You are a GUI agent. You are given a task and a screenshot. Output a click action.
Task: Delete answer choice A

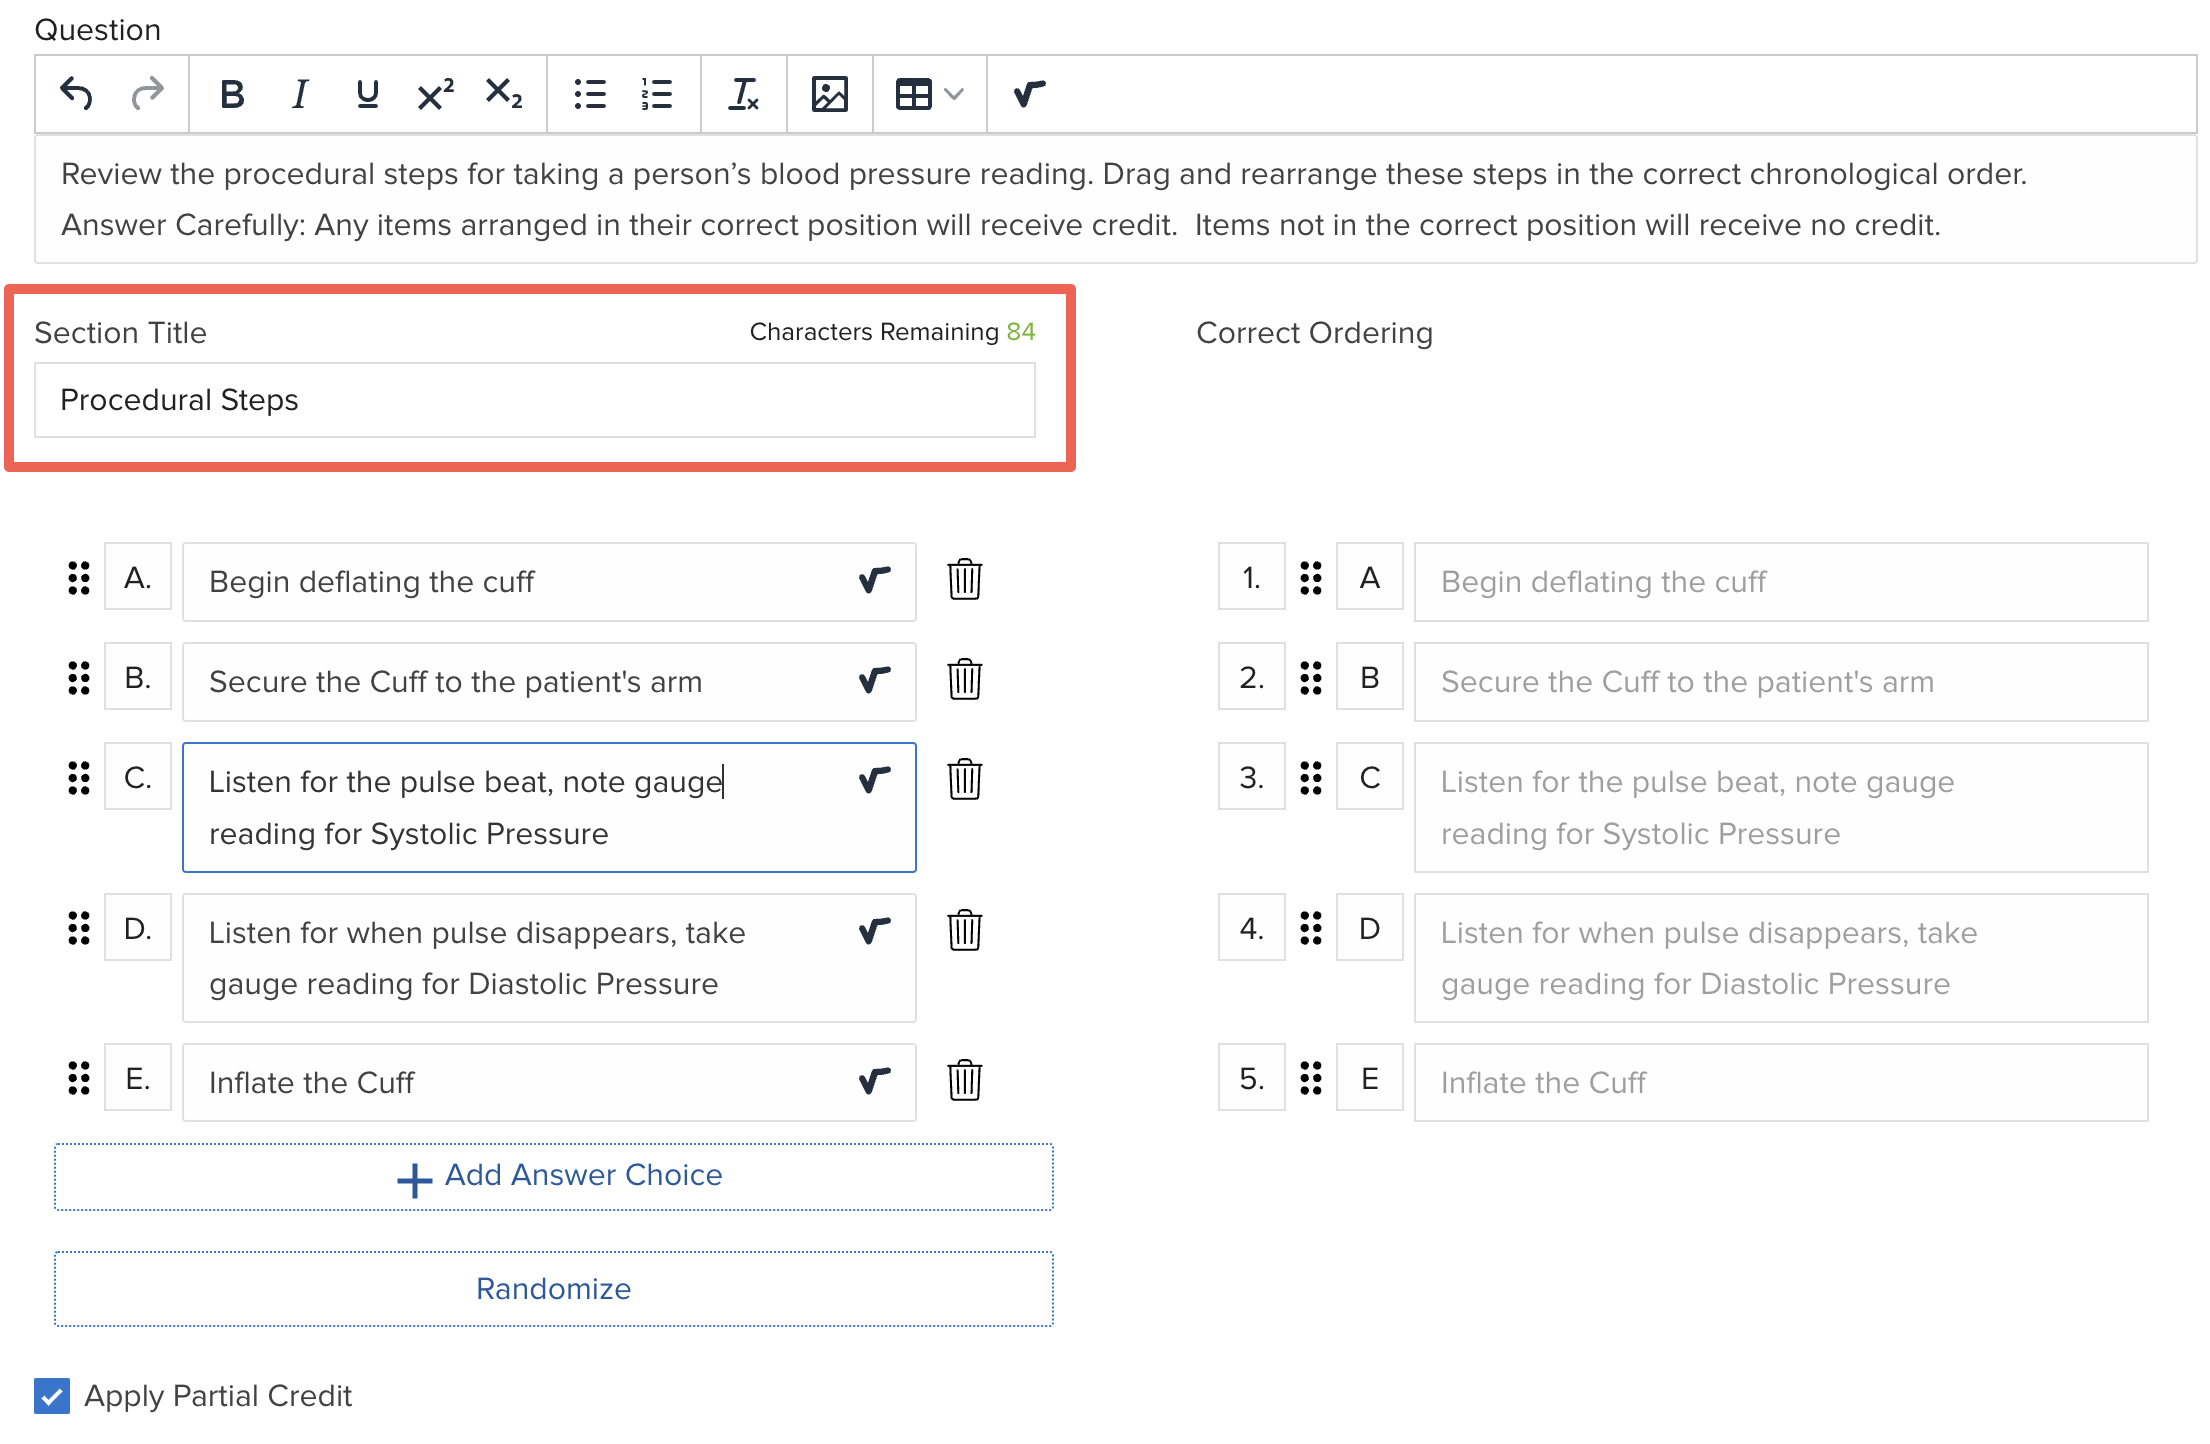click(x=965, y=579)
